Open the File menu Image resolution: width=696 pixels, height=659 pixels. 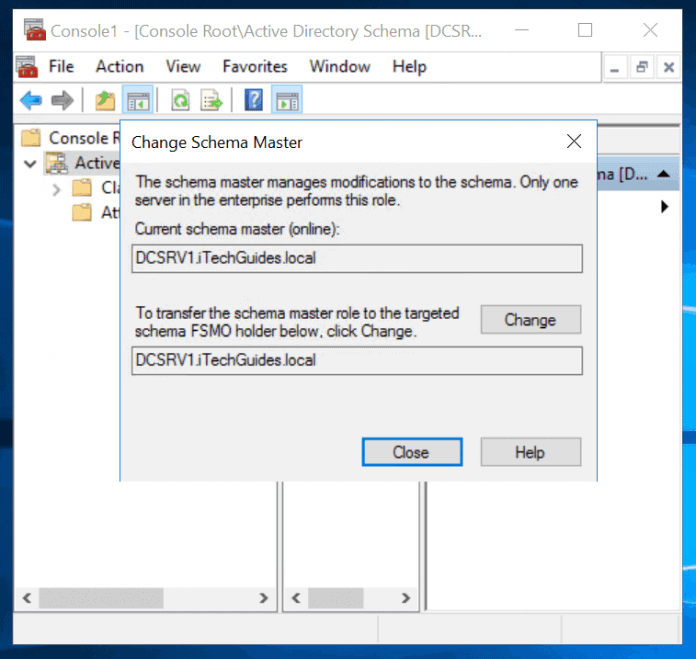tap(61, 67)
